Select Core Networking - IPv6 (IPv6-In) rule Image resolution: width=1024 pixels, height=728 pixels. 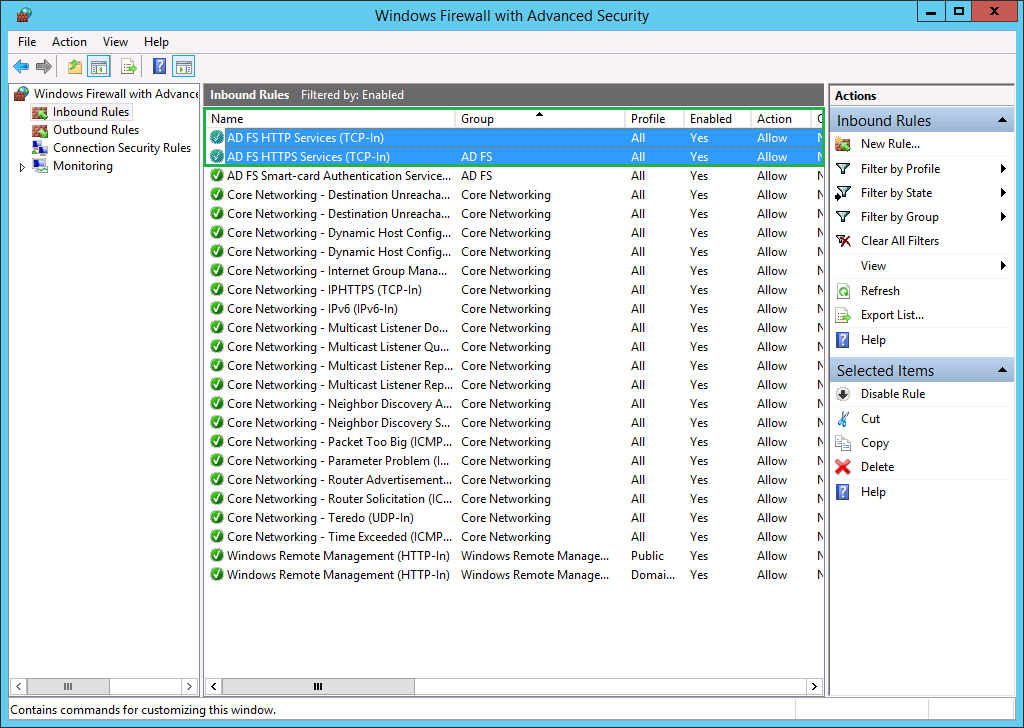pos(515,309)
